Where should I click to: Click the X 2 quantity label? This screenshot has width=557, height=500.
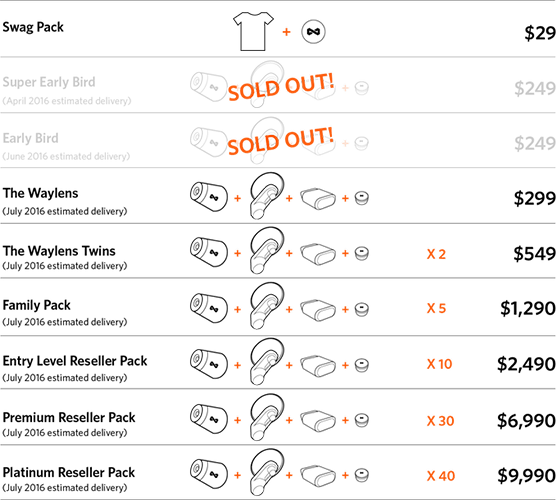436,254
